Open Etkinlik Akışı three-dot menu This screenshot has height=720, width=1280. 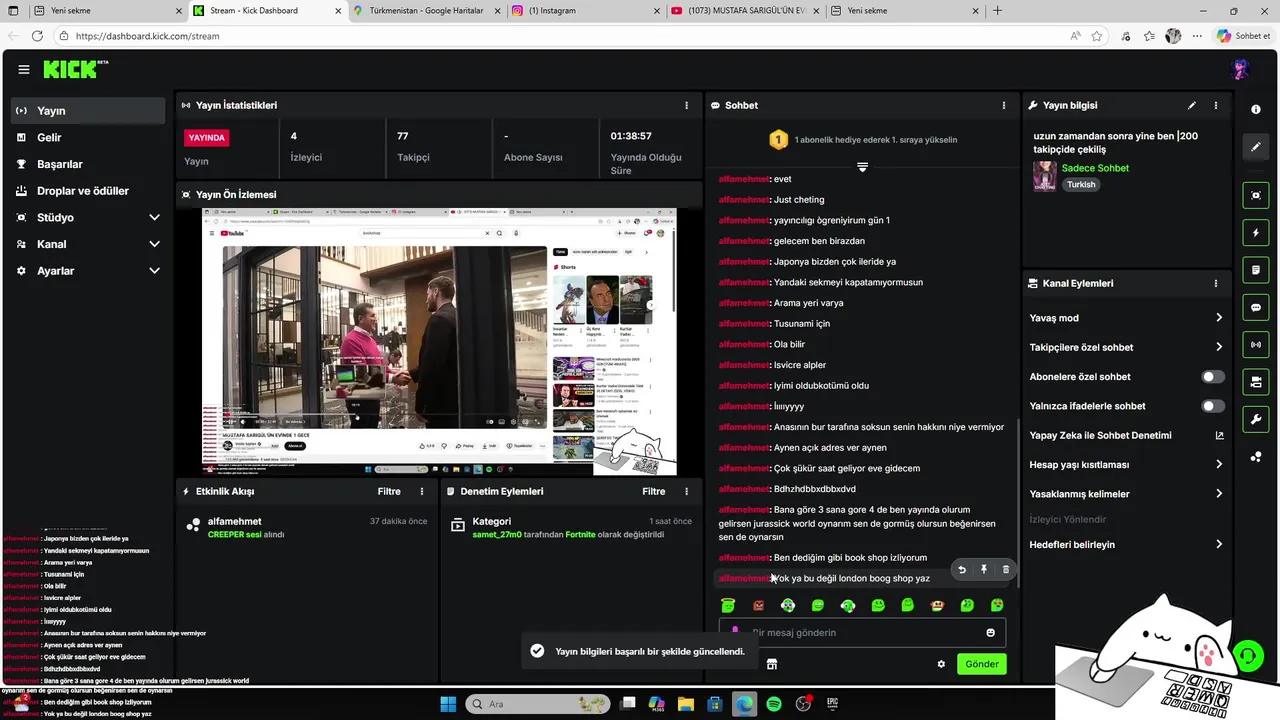tap(422, 491)
